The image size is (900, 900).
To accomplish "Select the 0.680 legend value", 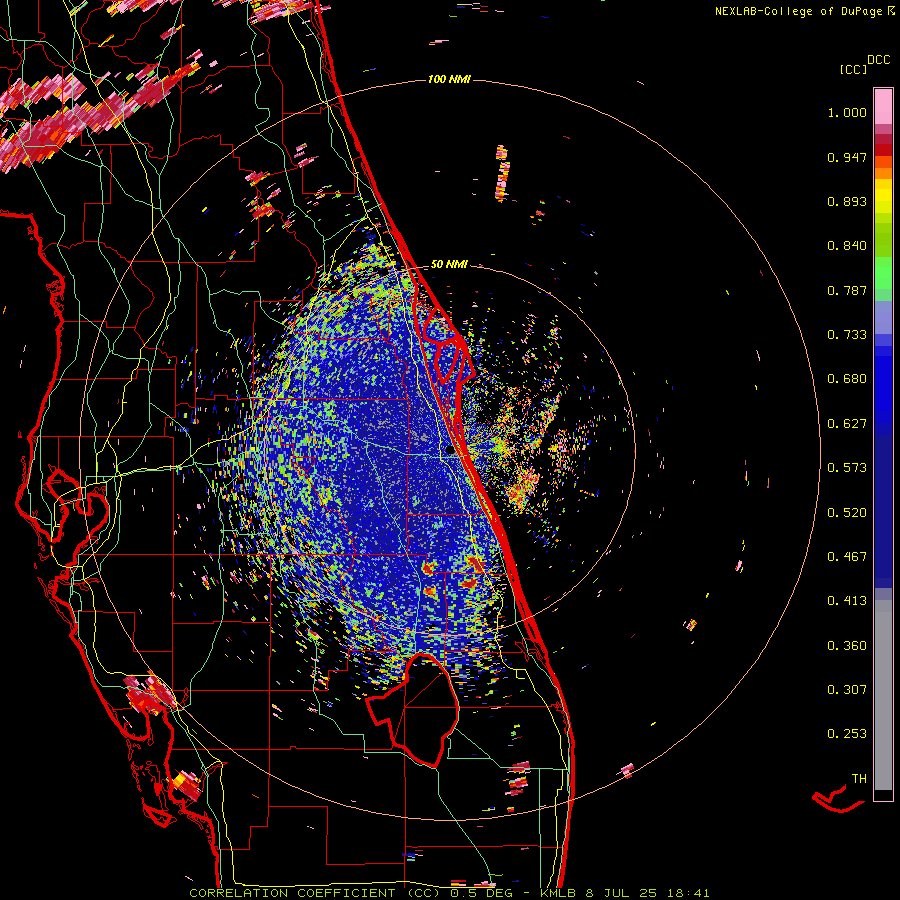I will point(847,379).
